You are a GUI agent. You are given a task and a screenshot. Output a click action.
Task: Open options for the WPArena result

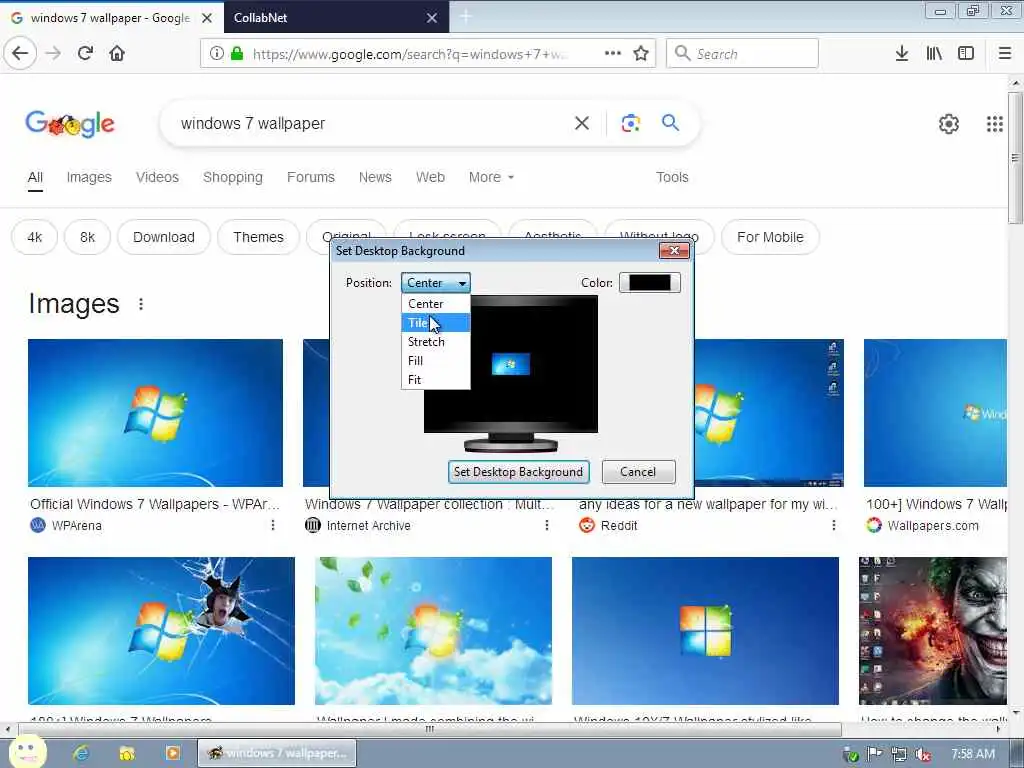tap(273, 525)
